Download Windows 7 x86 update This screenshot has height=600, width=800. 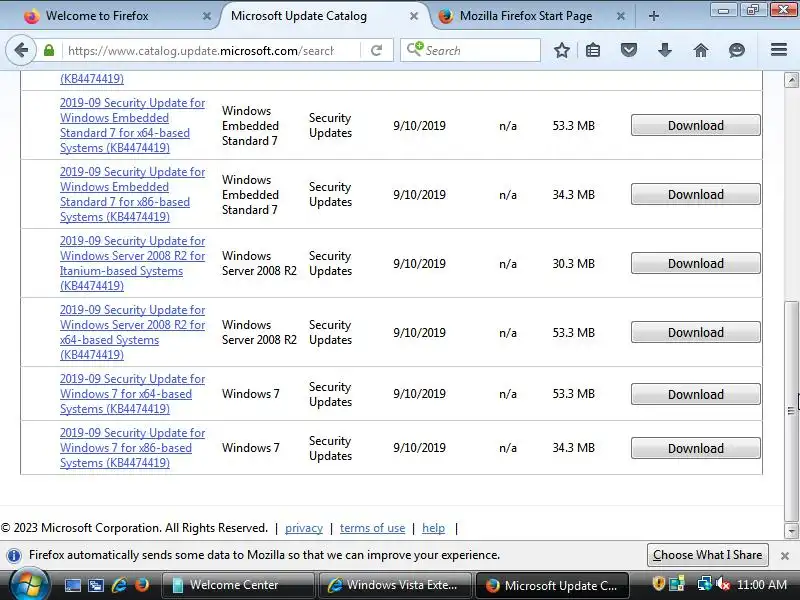(695, 448)
